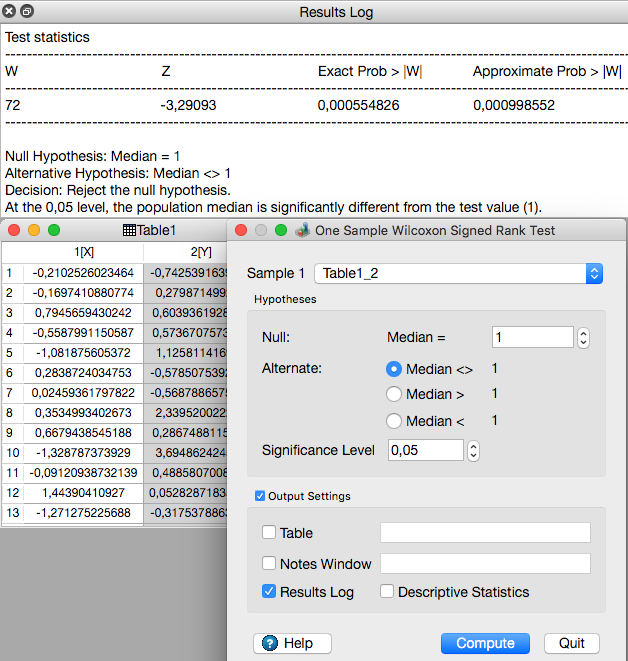This screenshot has width=628, height=661.
Task: Click the Table1 window grid icon
Action: coord(129,230)
